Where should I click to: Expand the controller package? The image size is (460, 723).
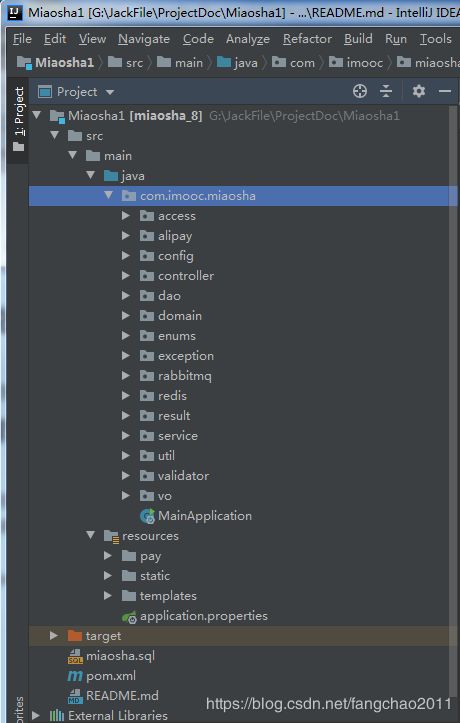coord(126,275)
